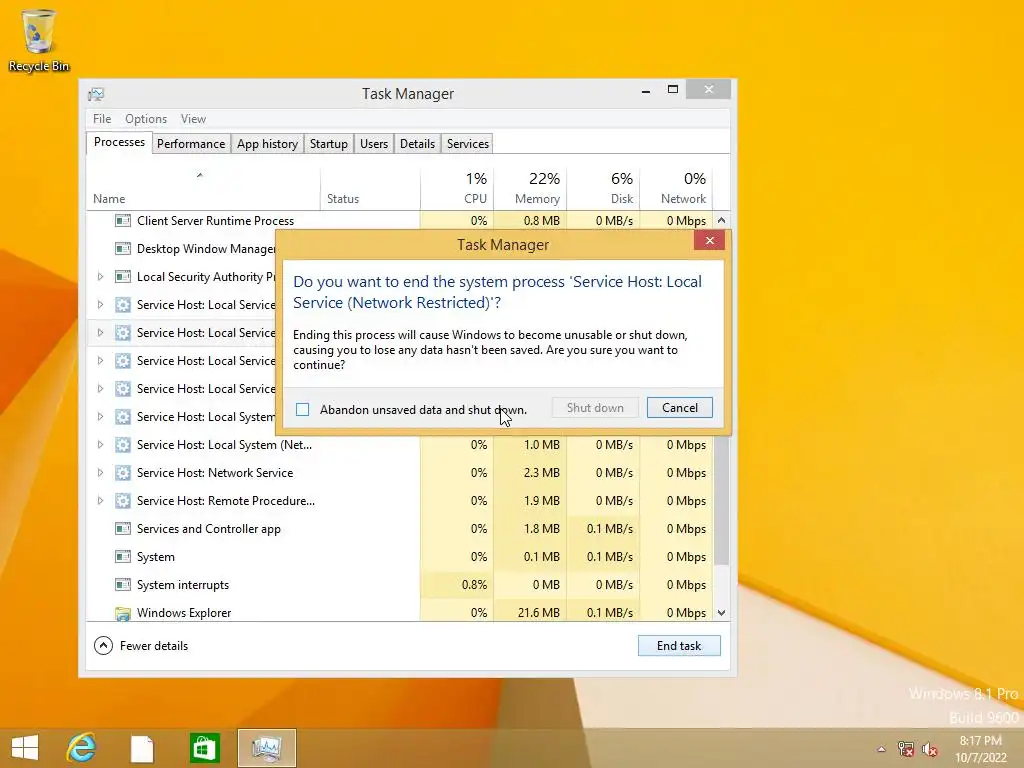
Task: Maximize the Task Manager window
Action: (673, 89)
